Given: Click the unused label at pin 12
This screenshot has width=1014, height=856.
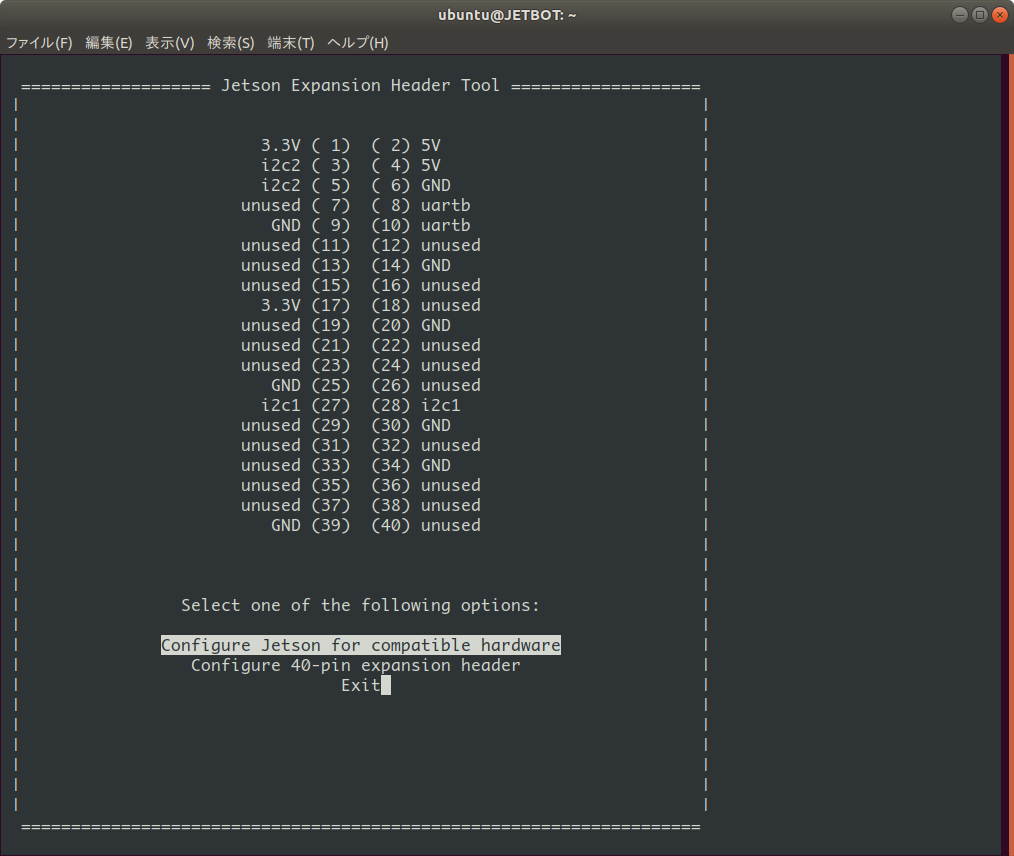Looking at the screenshot, I should [451, 246].
